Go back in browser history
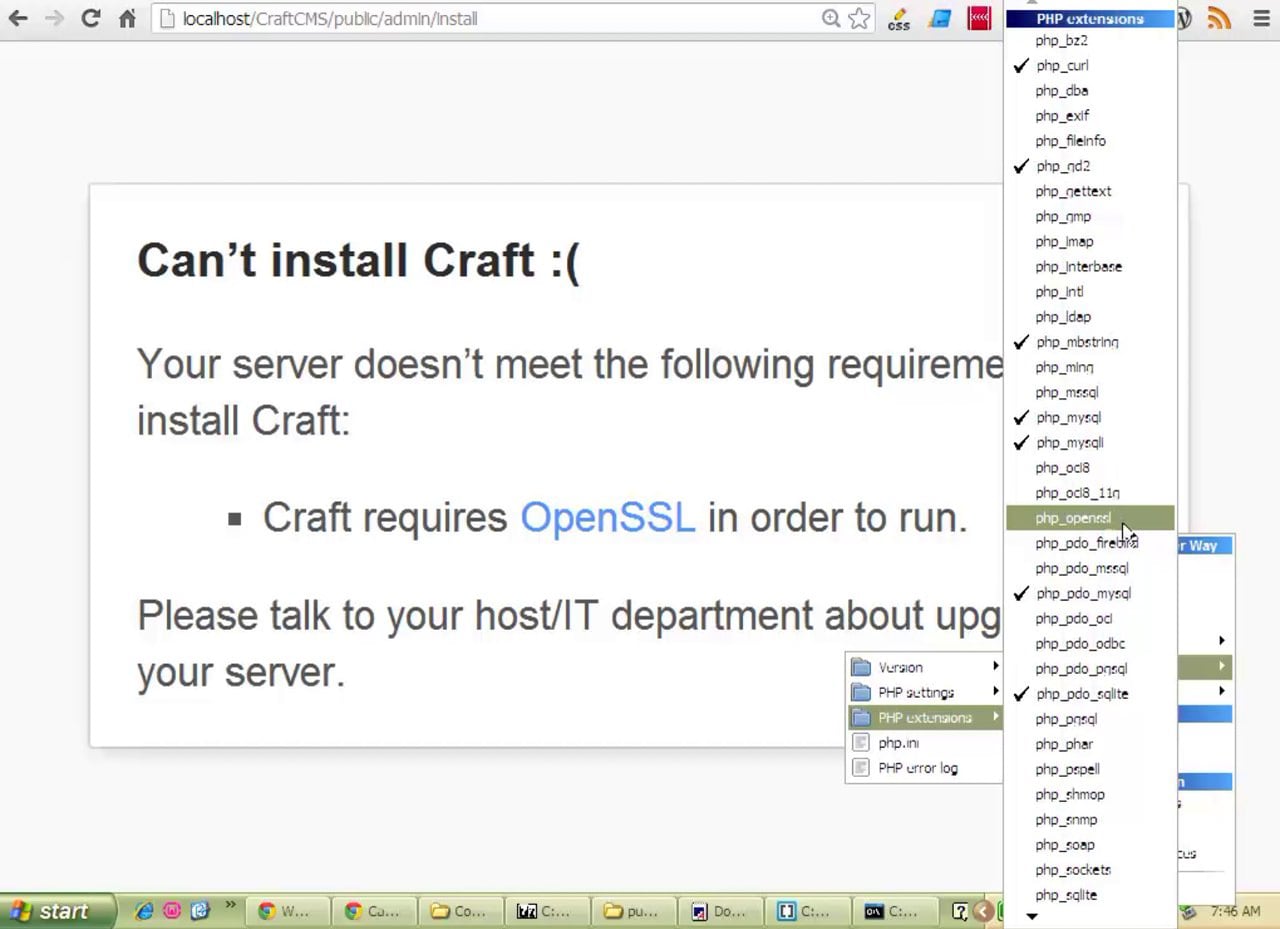Screen dimensions: 1280x929 pyautogui.click(x=18, y=18)
